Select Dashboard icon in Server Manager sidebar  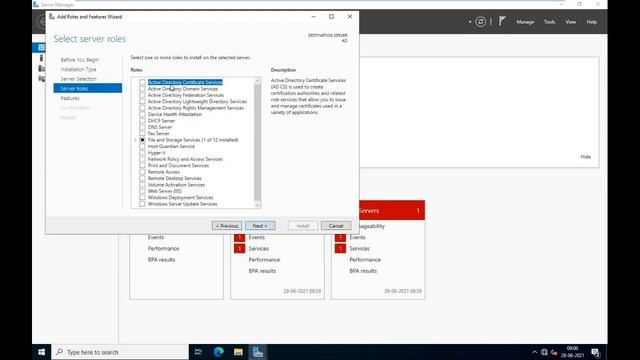point(41,48)
